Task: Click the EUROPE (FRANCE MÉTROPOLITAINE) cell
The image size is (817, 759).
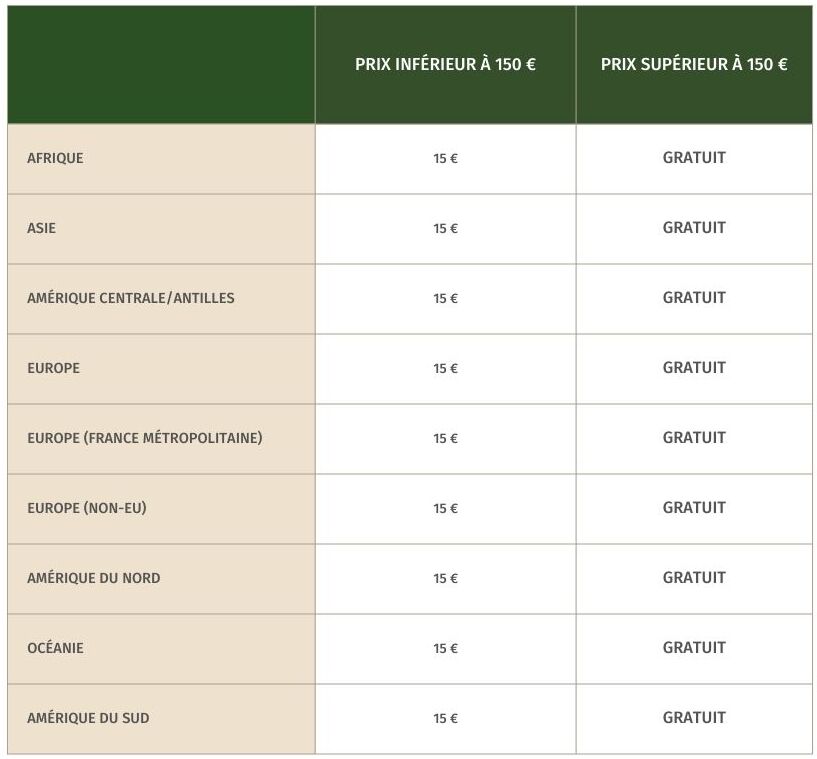Action: pos(161,439)
